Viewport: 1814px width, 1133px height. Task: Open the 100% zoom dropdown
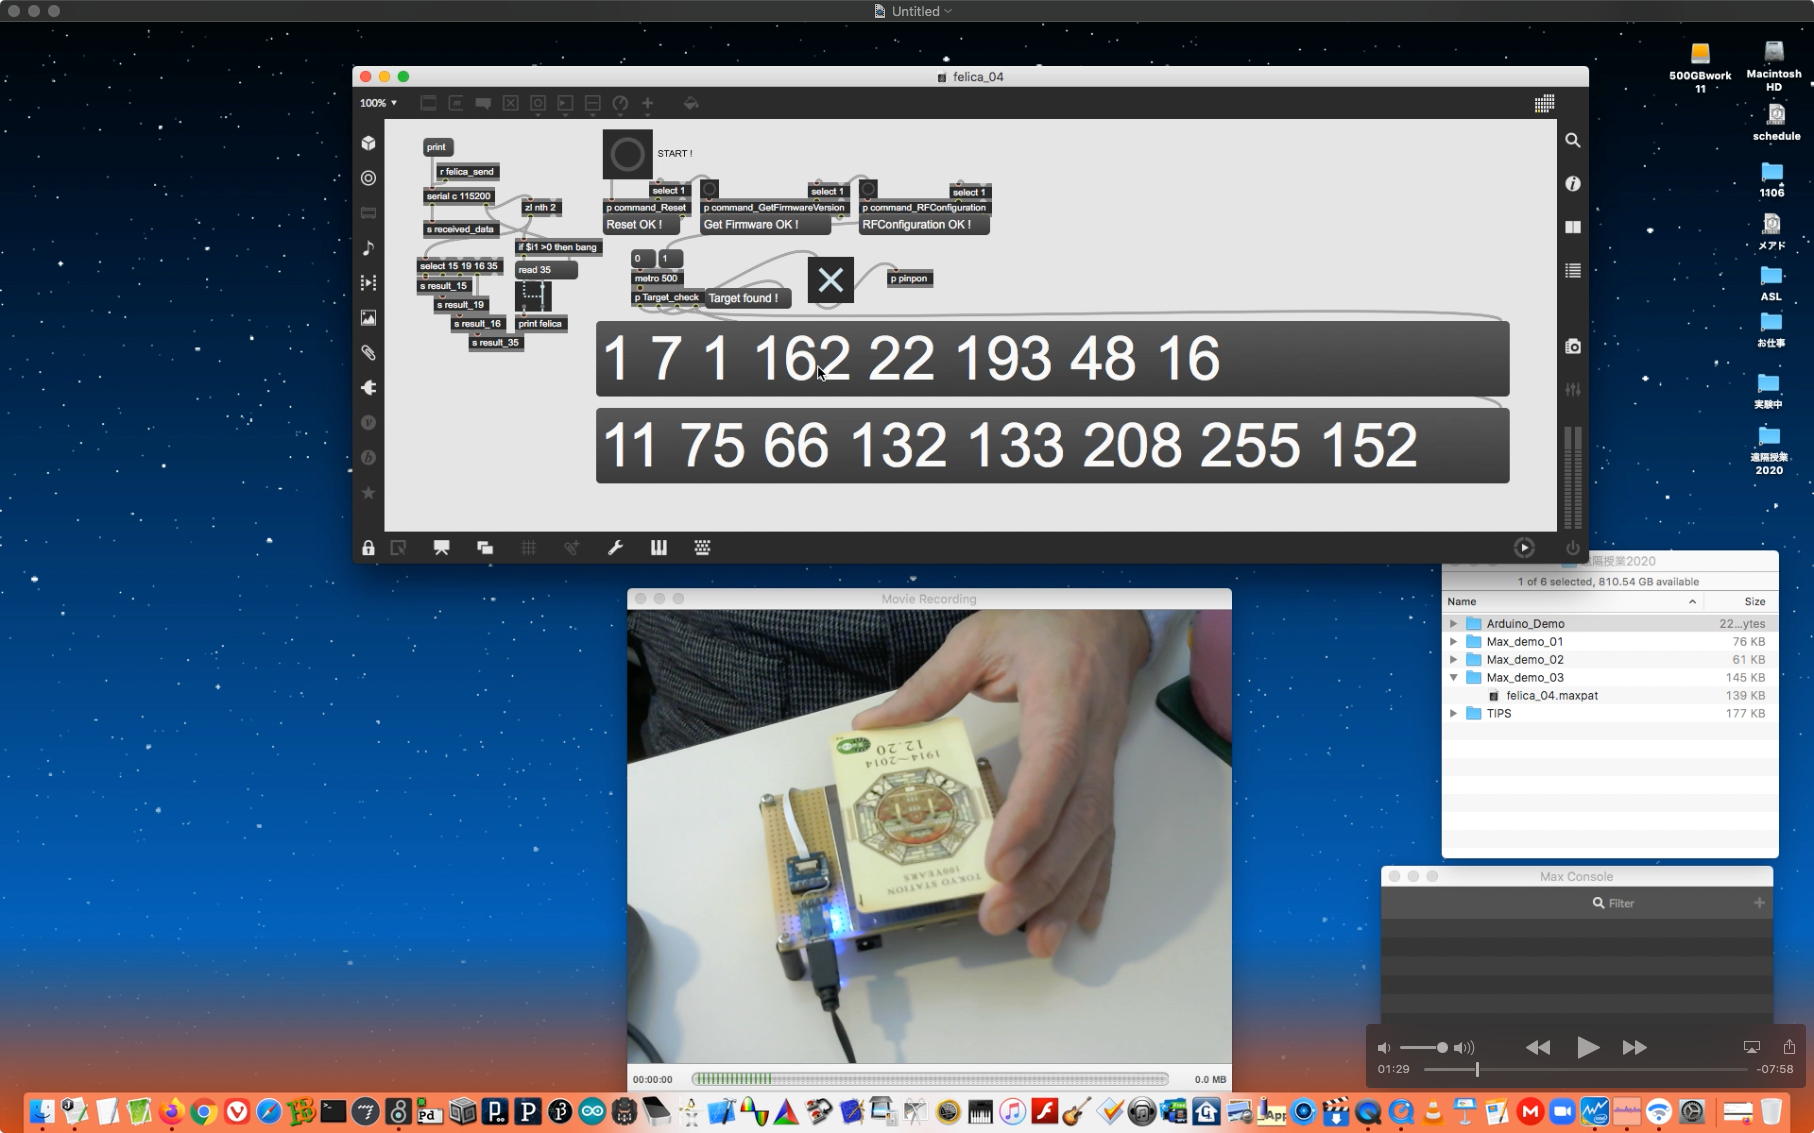379,103
